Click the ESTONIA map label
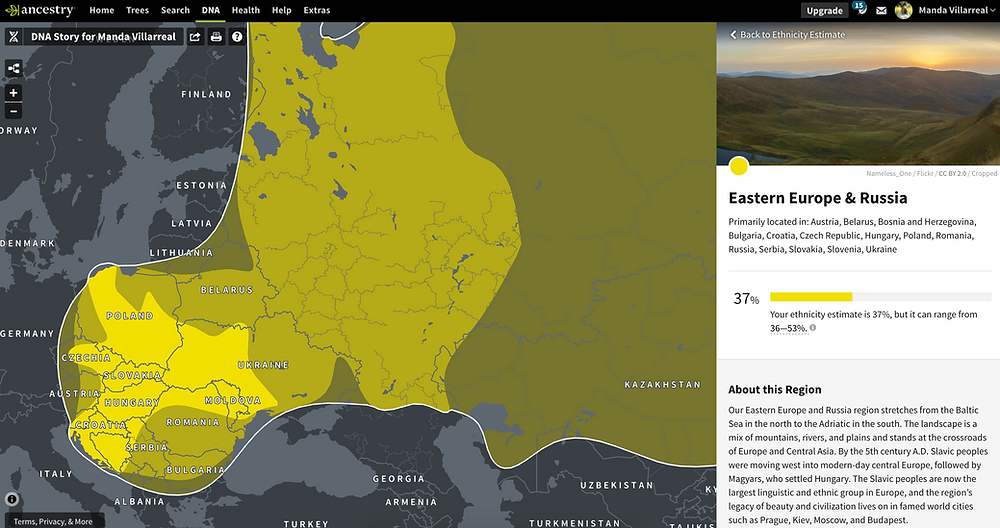The height and width of the screenshot is (528, 1000). pos(202,185)
